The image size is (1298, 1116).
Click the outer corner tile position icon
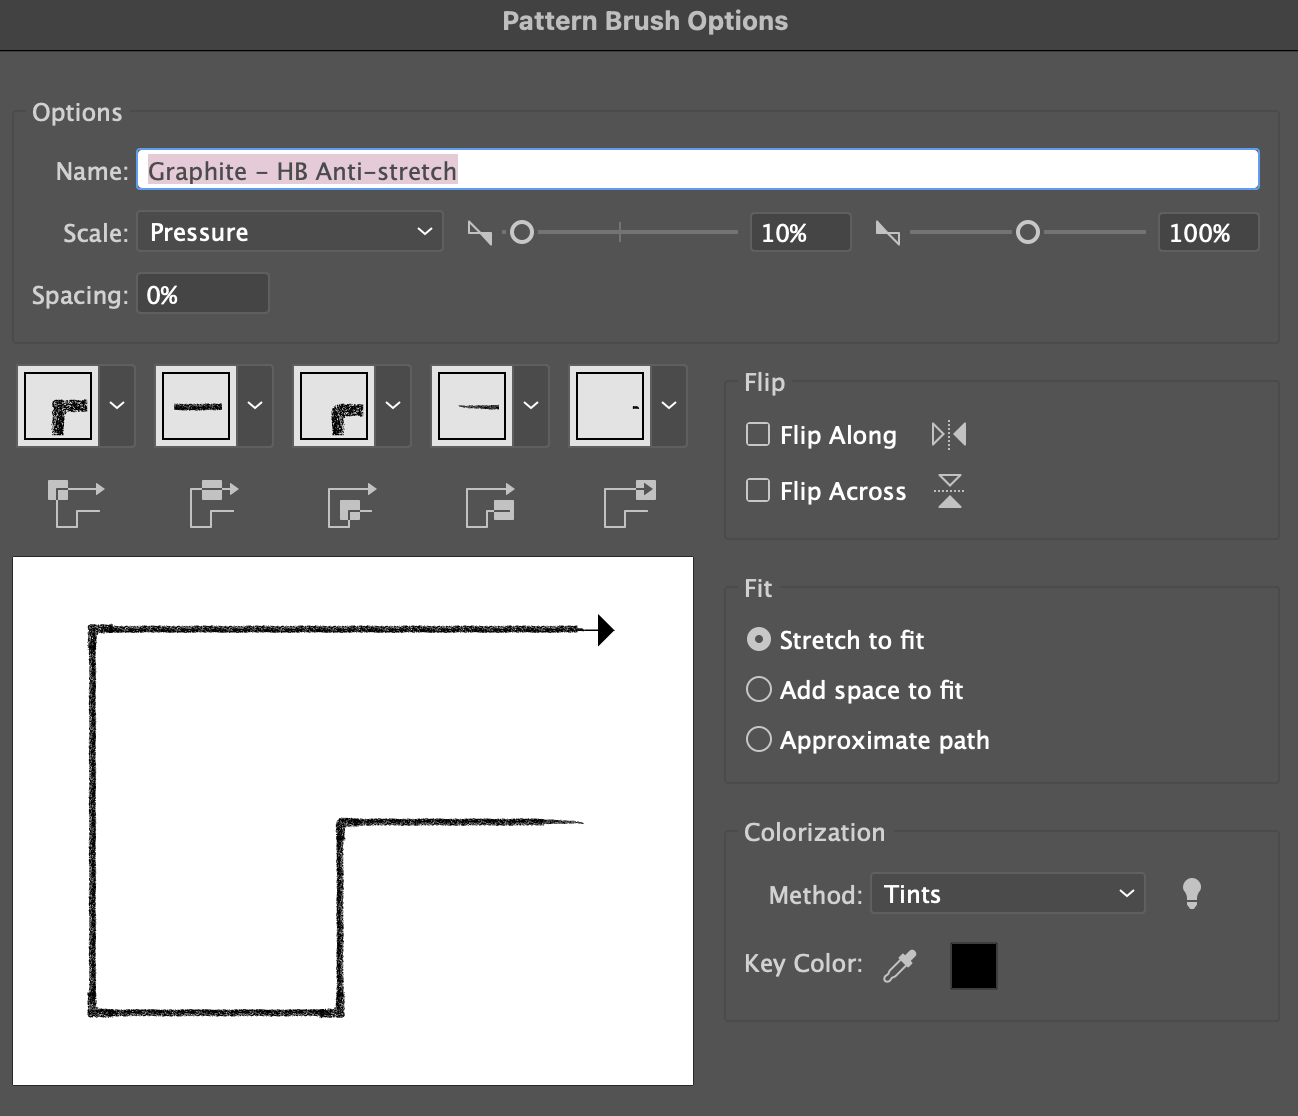coord(76,503)
